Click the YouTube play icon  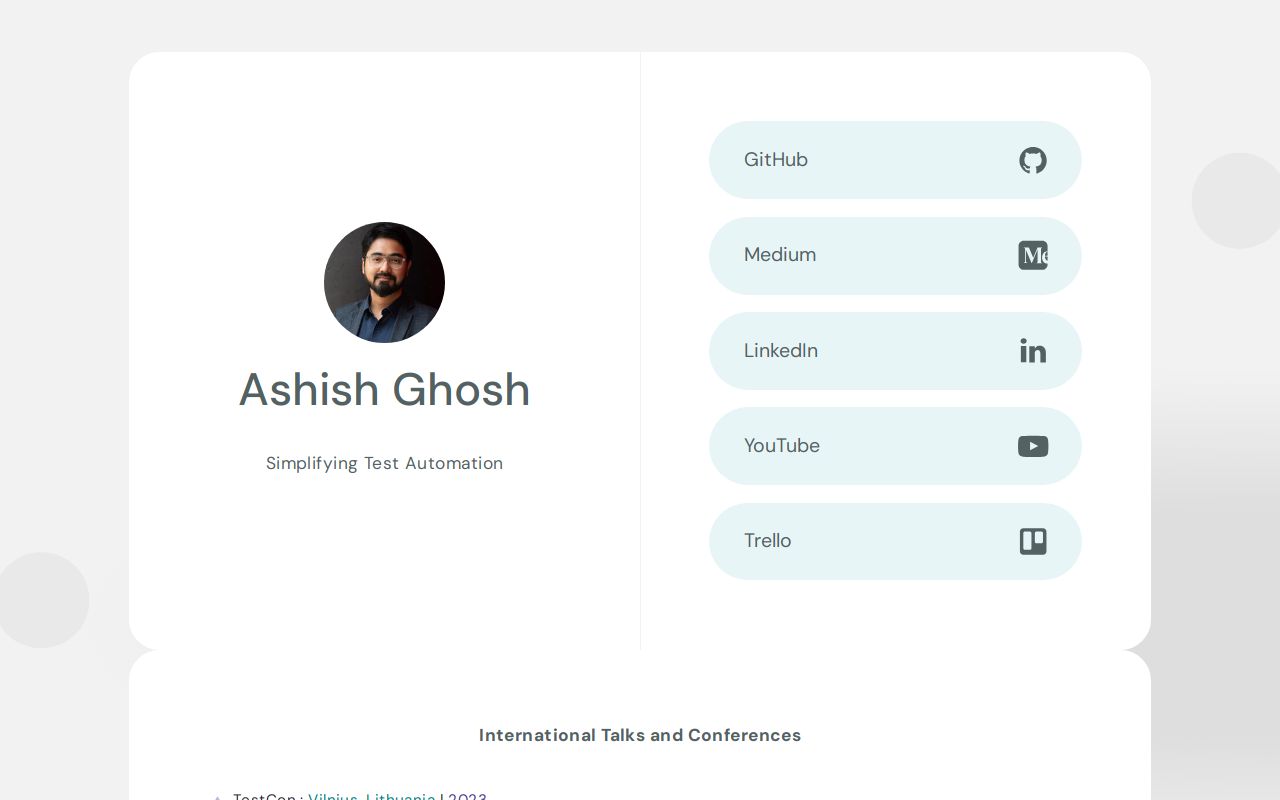(1032, 446)
